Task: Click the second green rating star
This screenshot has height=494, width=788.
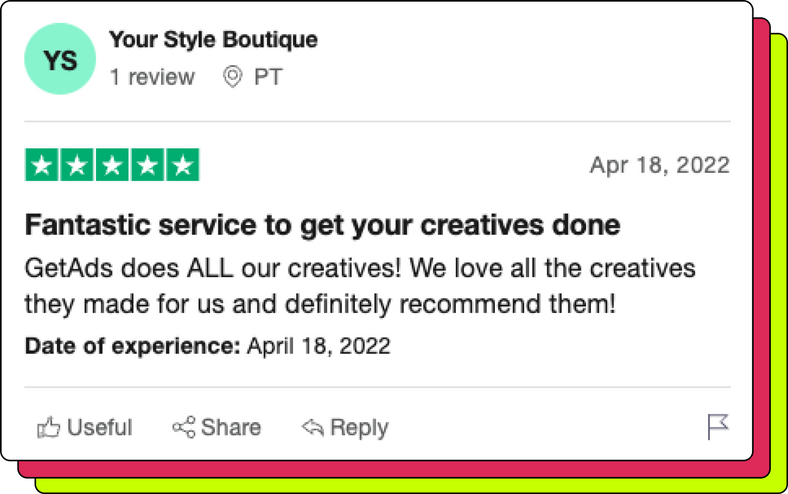Action: [x=77, y=165]
